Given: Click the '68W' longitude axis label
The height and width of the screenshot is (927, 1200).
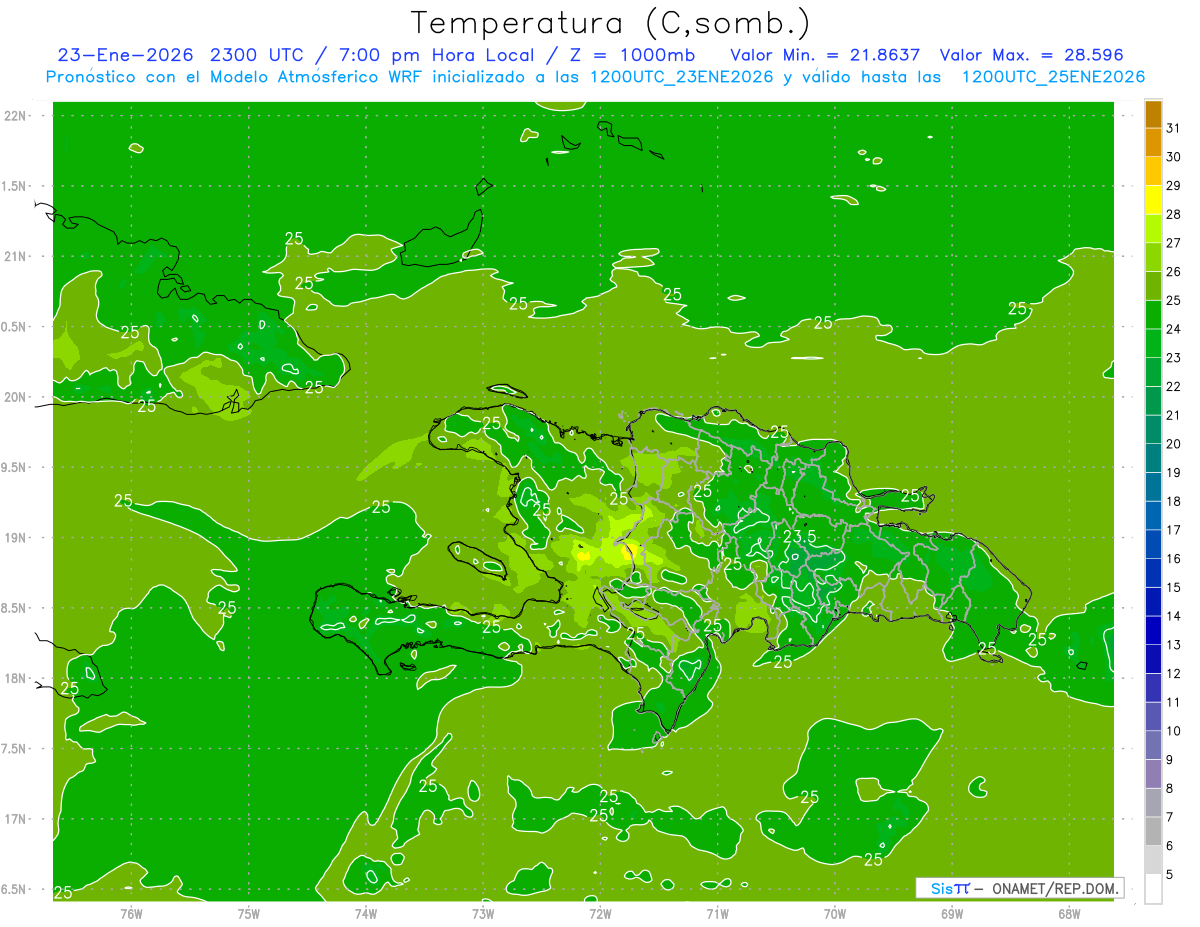Looking at the screenshot, I should [1069, 913].
